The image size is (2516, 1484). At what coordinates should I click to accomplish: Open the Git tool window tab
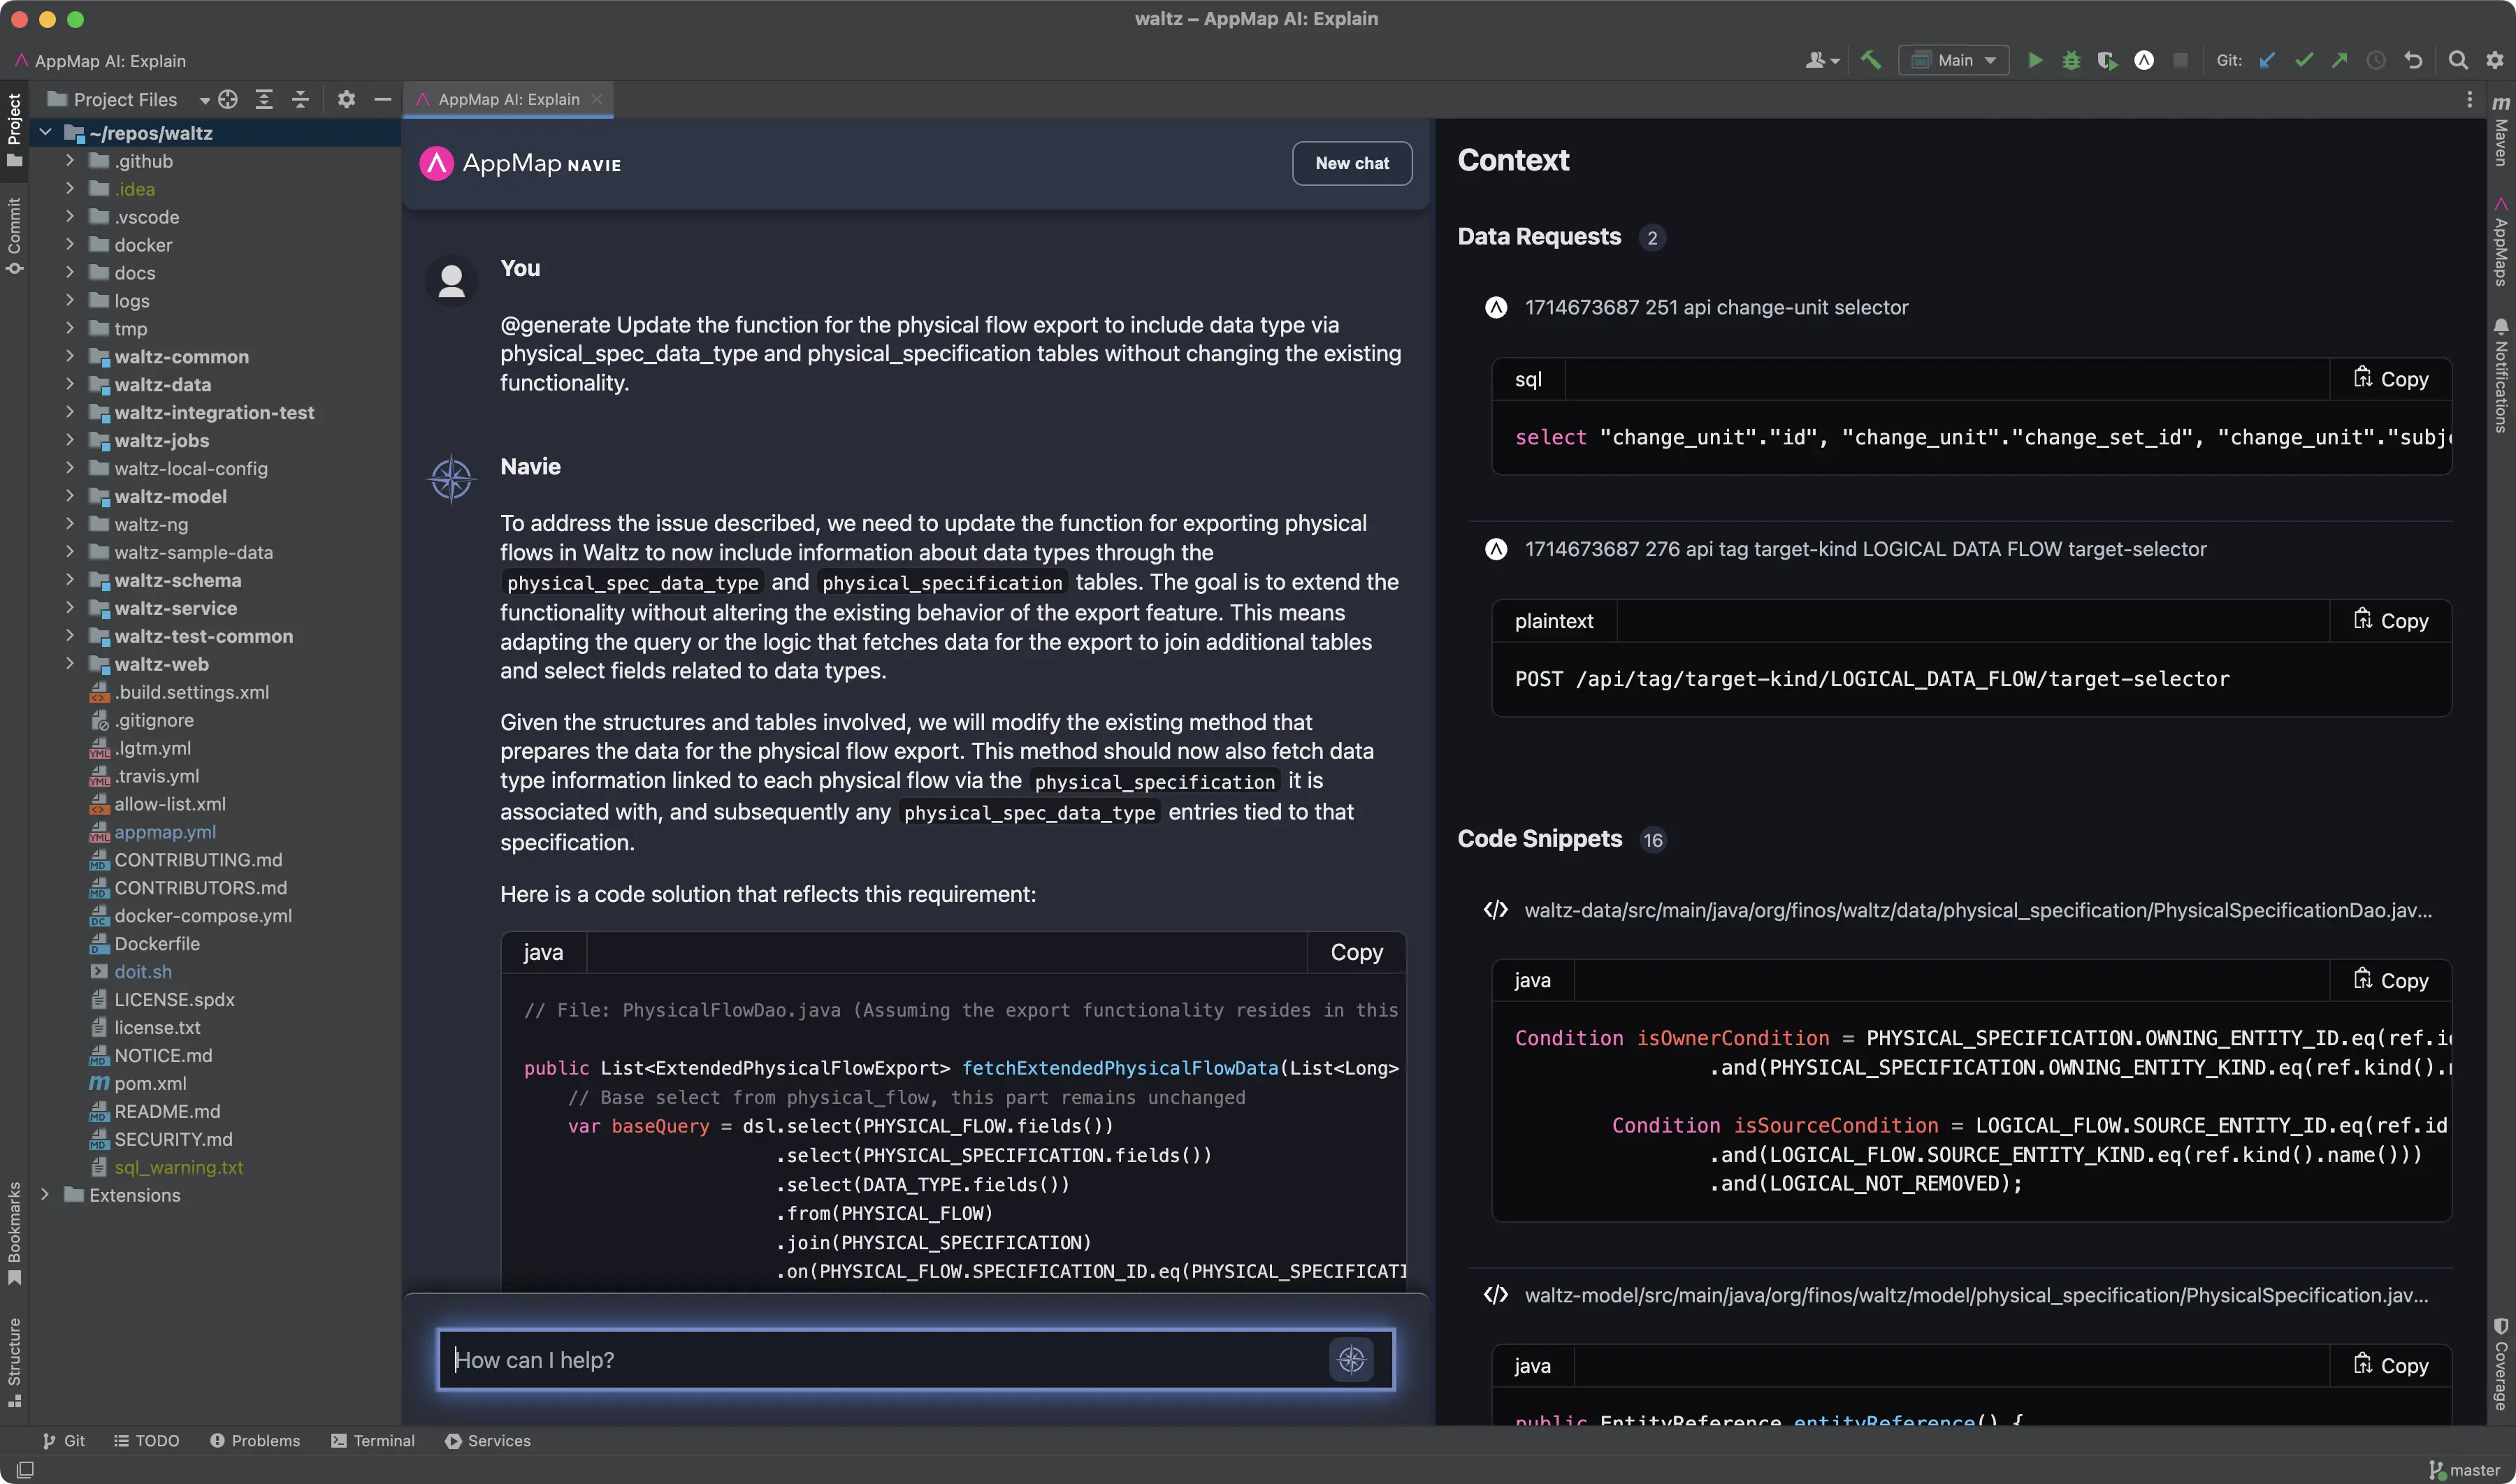[64, 1441]
